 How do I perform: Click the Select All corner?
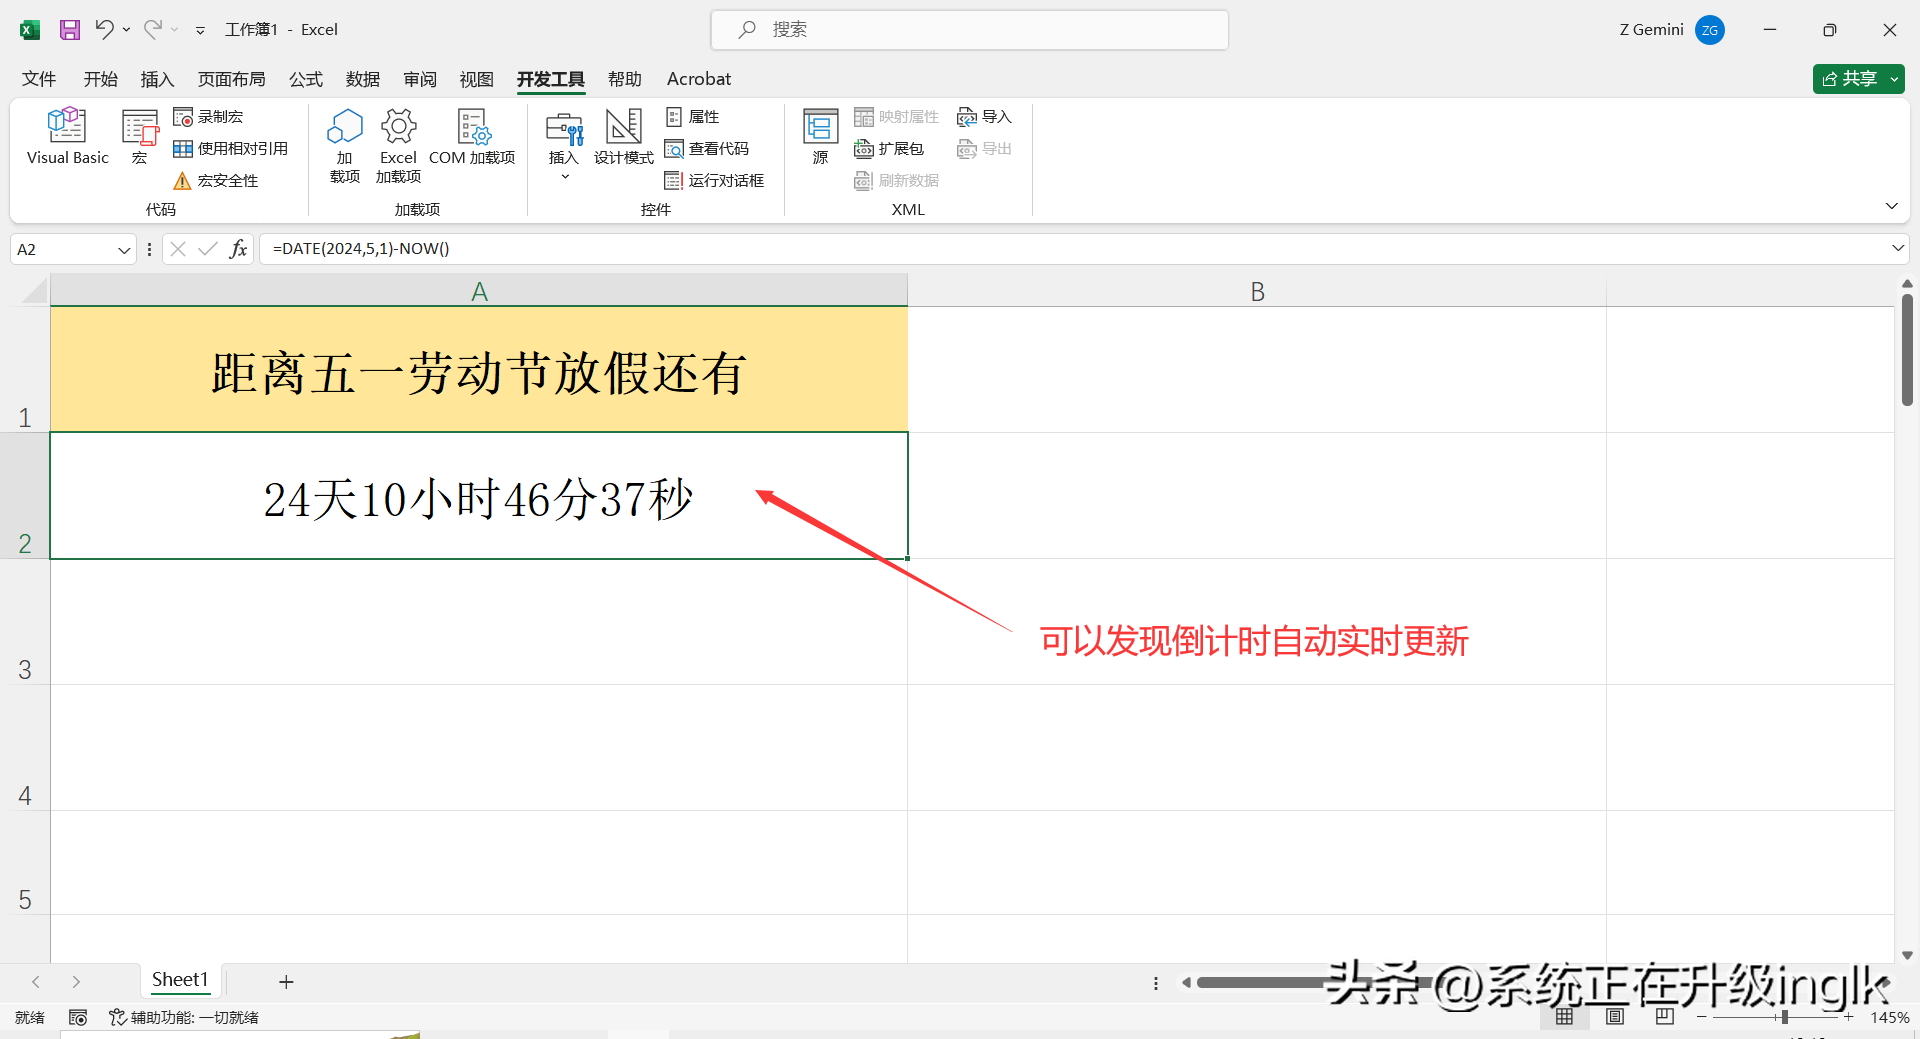34,291
